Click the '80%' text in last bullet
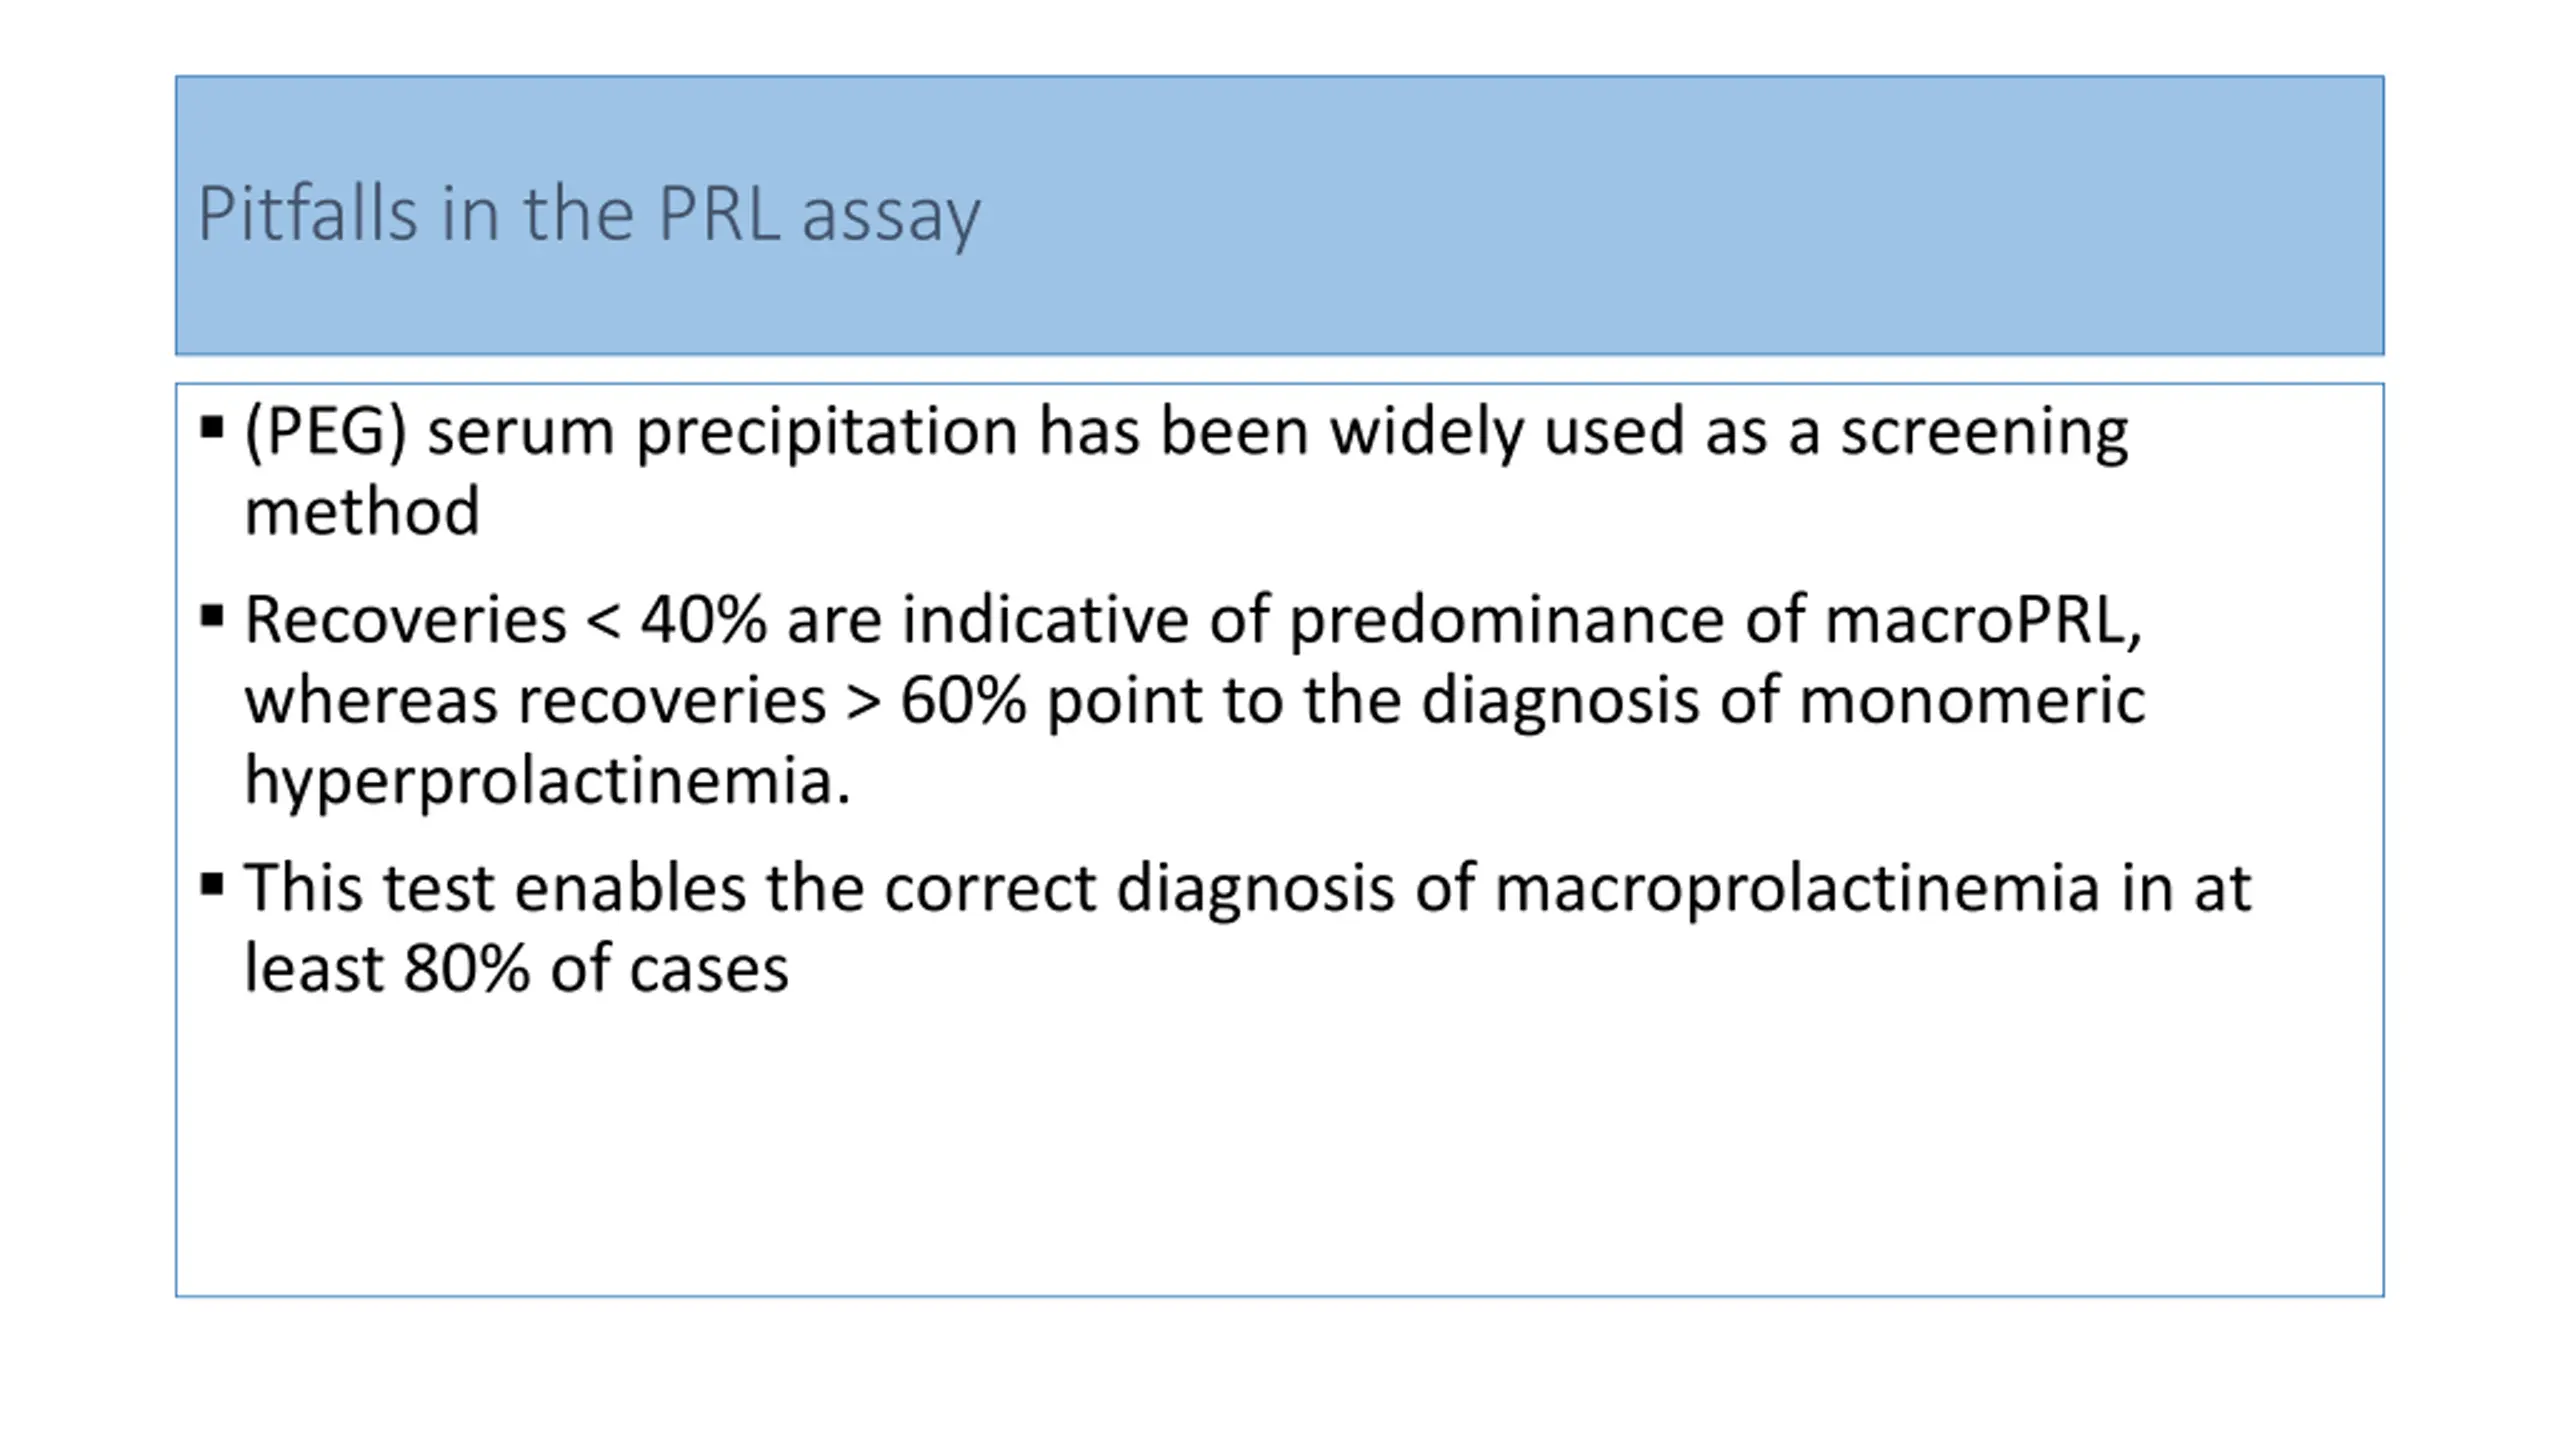The width and height of the screenshot is (2560, 1440). click(x=467, y=969)
